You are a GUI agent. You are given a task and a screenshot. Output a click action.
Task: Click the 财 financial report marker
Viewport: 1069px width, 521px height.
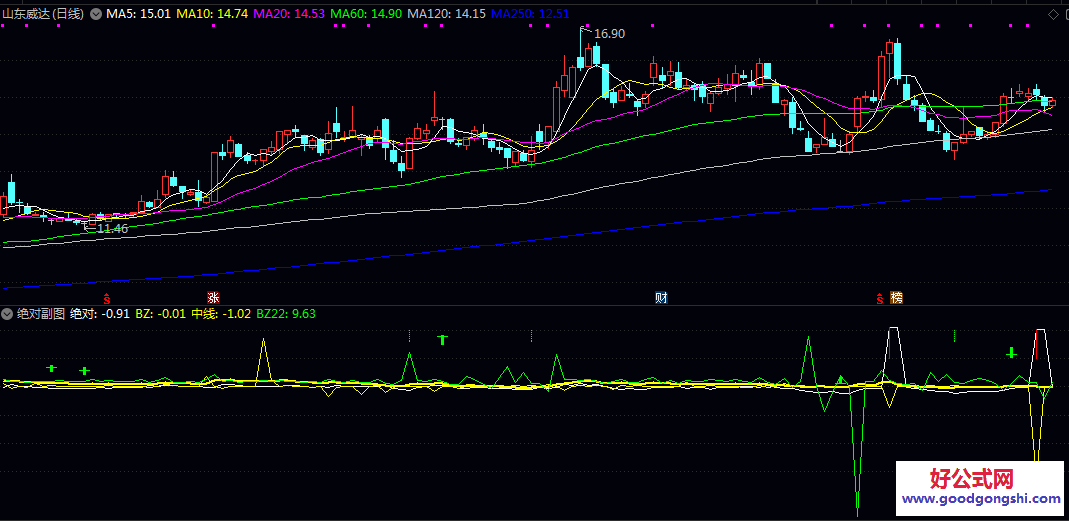(661, 298)
